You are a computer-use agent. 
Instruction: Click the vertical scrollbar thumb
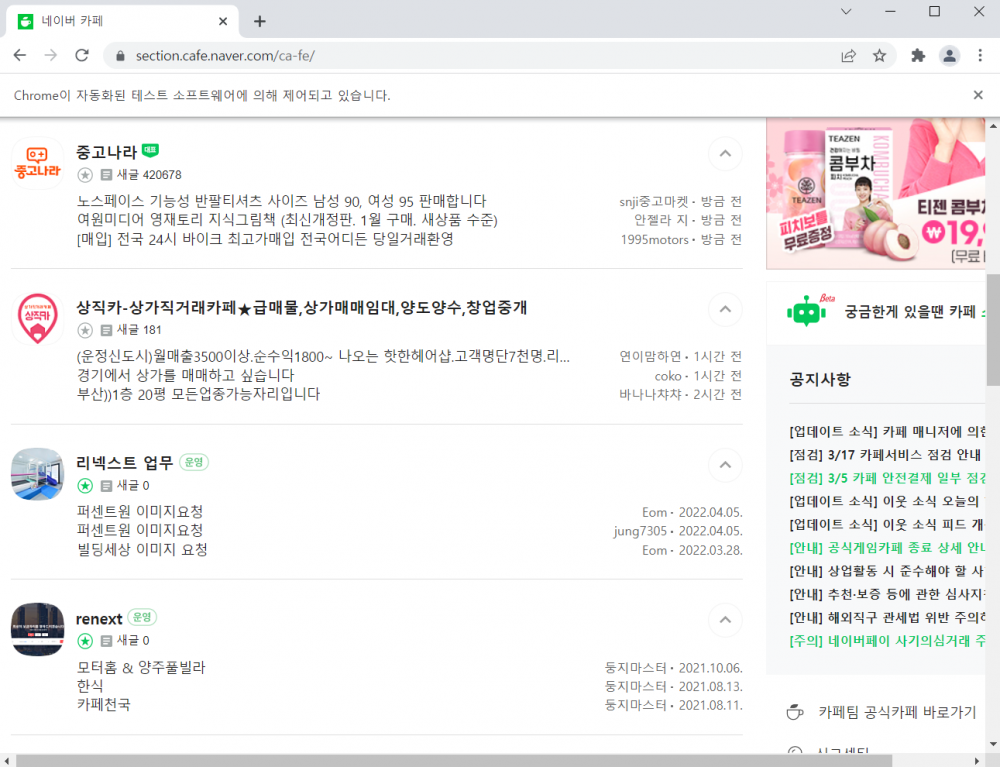[993, 330]
